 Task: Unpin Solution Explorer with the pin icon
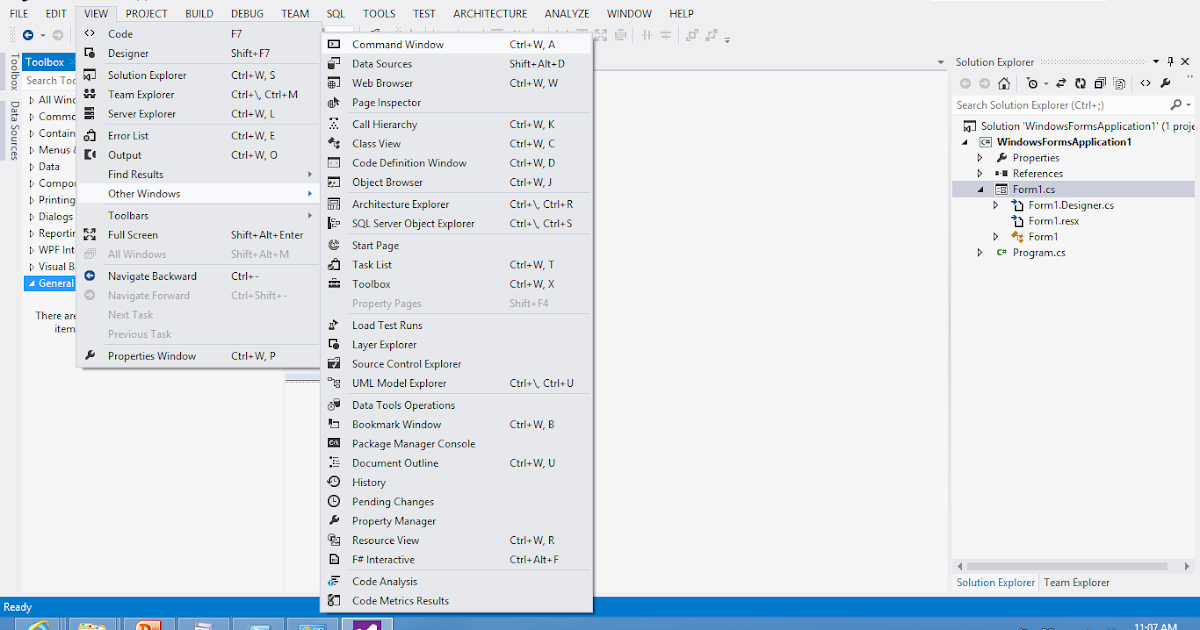[1170, 61]
